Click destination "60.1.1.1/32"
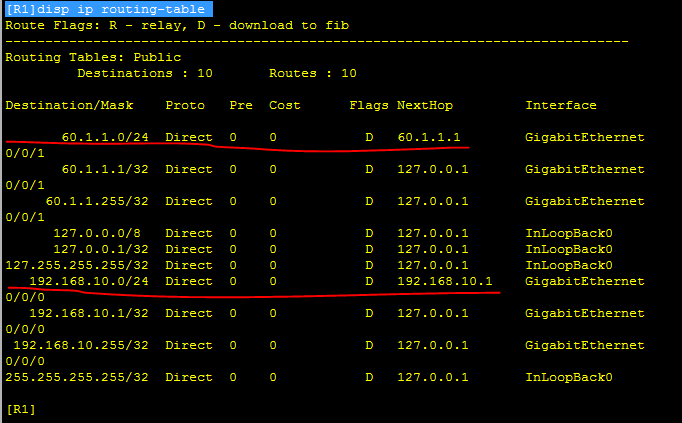 [x=105, y=169]
